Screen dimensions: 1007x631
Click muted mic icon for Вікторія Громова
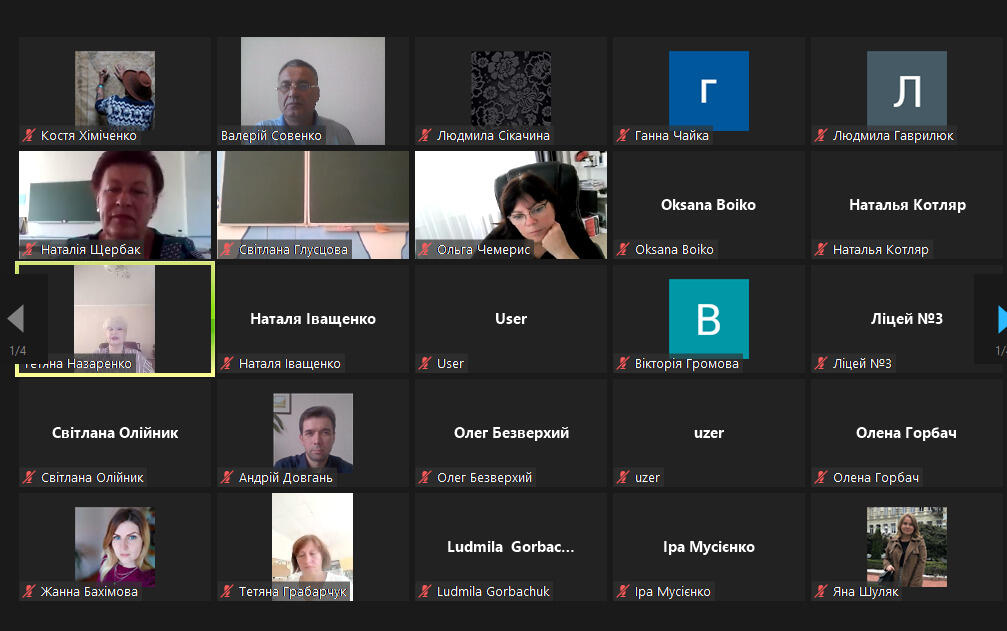pyautogui.click(x=622, y=363)
